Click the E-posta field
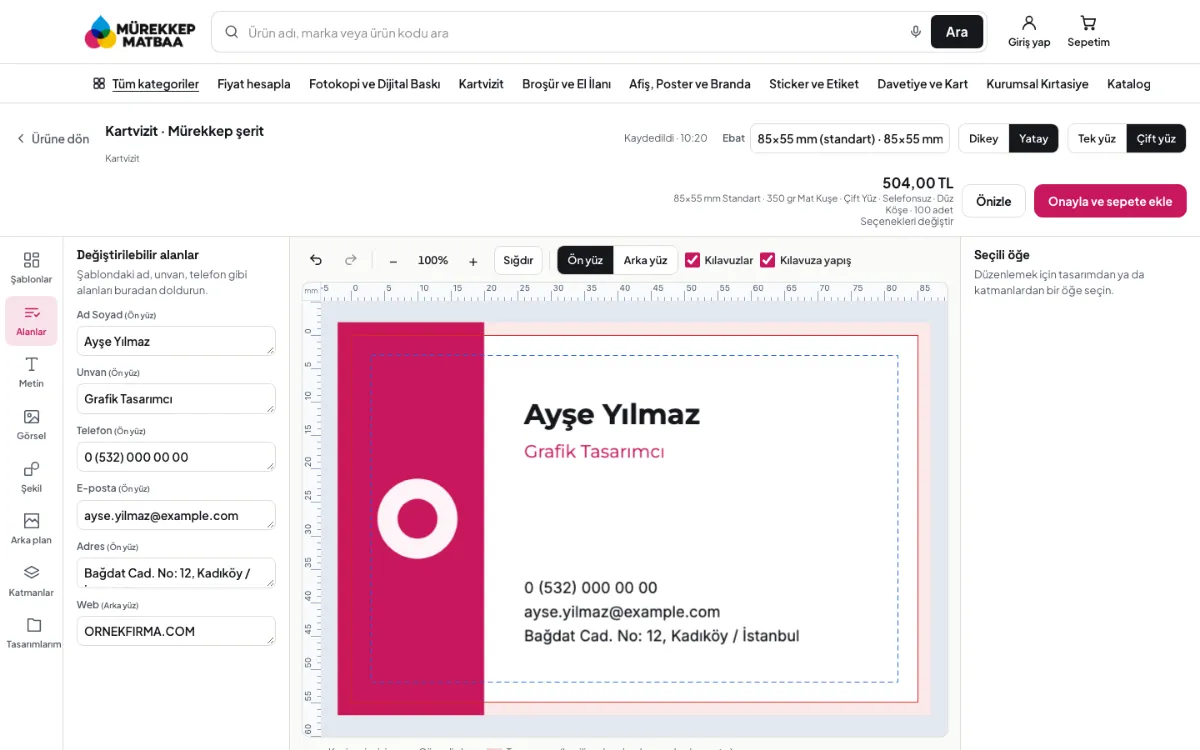This screenshot has height=750, width=1200. coord(176,515)
